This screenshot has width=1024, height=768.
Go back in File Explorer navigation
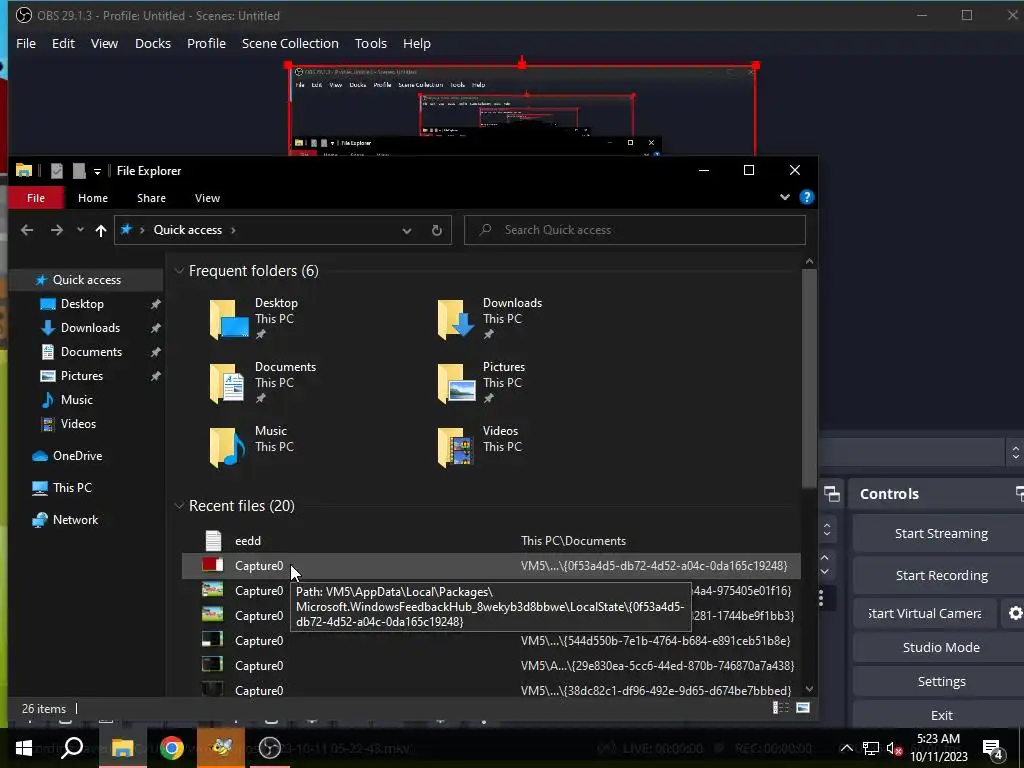coord(27,230)
